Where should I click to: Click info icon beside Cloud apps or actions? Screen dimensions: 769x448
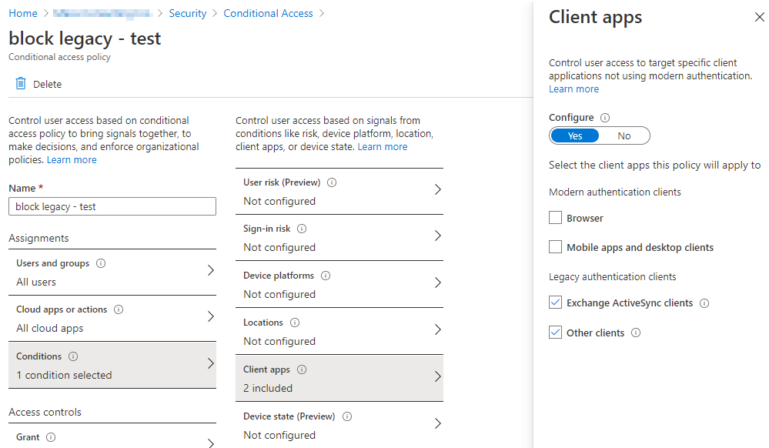(x=119, y=310)
